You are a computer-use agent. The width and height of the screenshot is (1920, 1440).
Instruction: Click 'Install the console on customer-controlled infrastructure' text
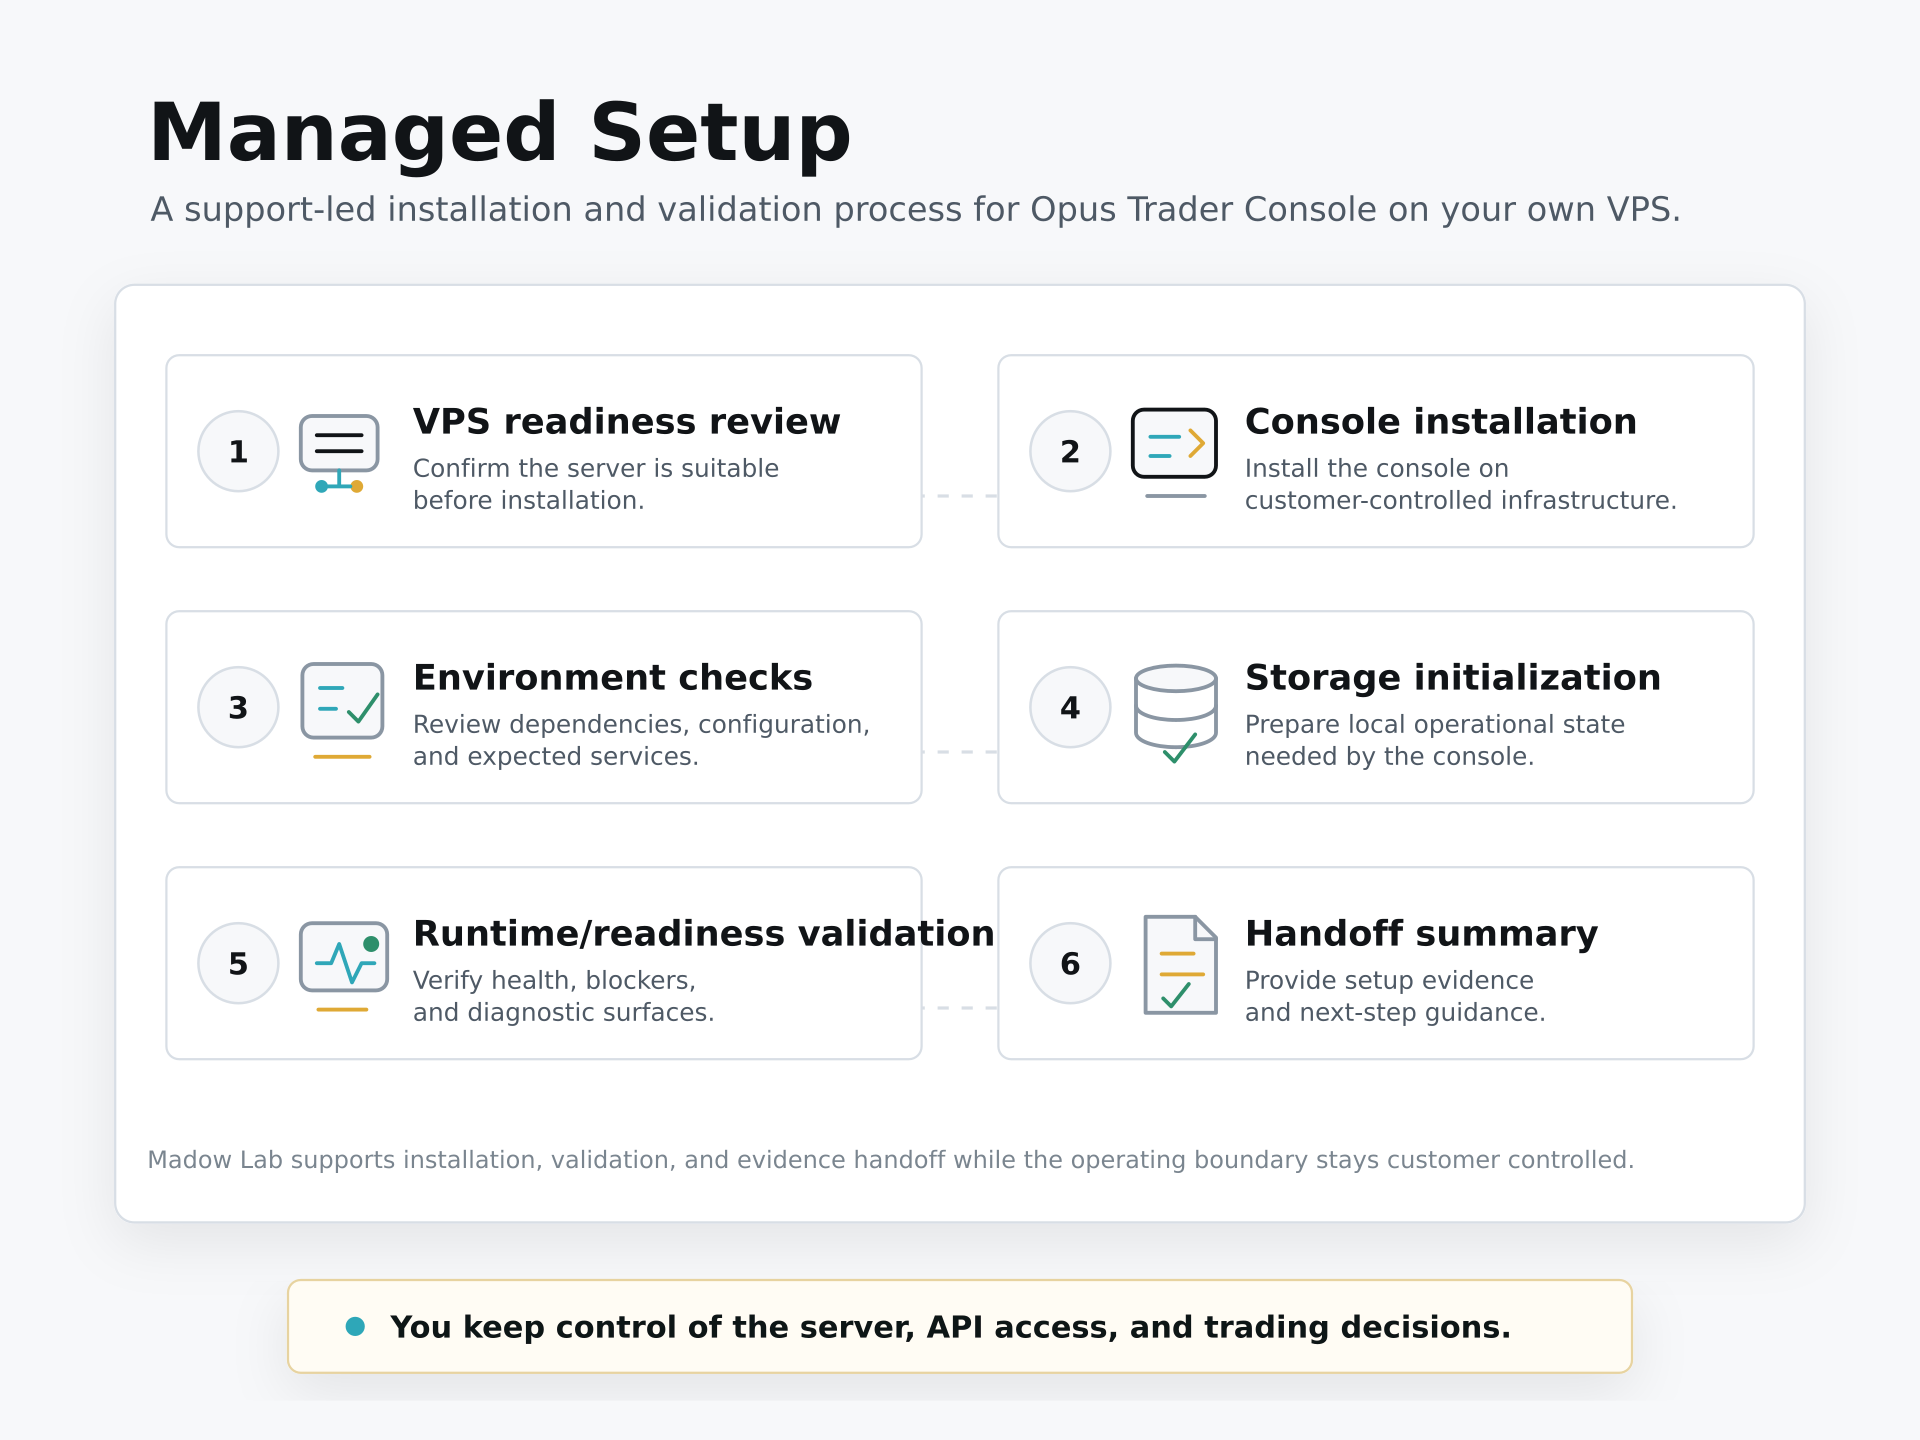[1461, 484]
